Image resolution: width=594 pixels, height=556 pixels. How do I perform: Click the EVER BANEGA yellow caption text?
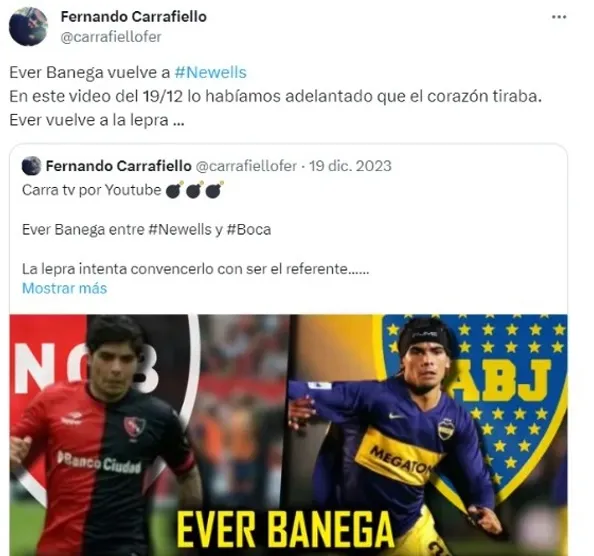[285, 529]
